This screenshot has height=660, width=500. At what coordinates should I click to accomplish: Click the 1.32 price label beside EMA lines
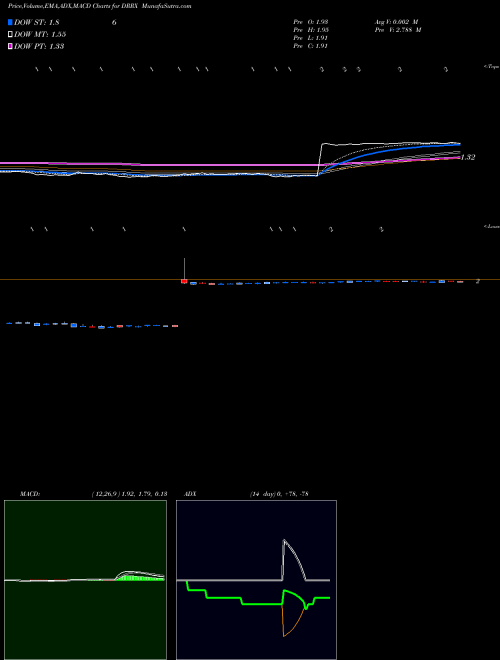[x=468, y=157]
